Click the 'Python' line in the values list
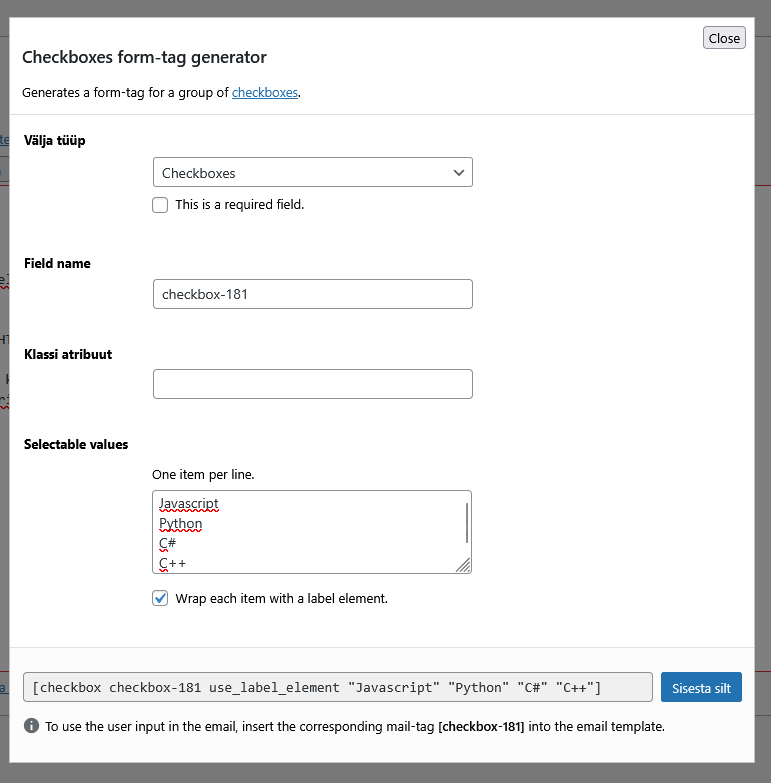Image resolution: width=771 pixels, height=783 pixels. [x=180, y=523]
